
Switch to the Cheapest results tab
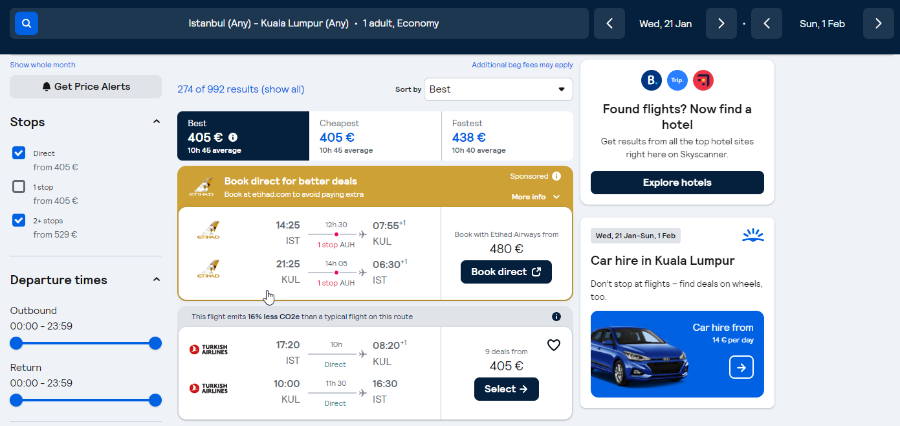374,136
